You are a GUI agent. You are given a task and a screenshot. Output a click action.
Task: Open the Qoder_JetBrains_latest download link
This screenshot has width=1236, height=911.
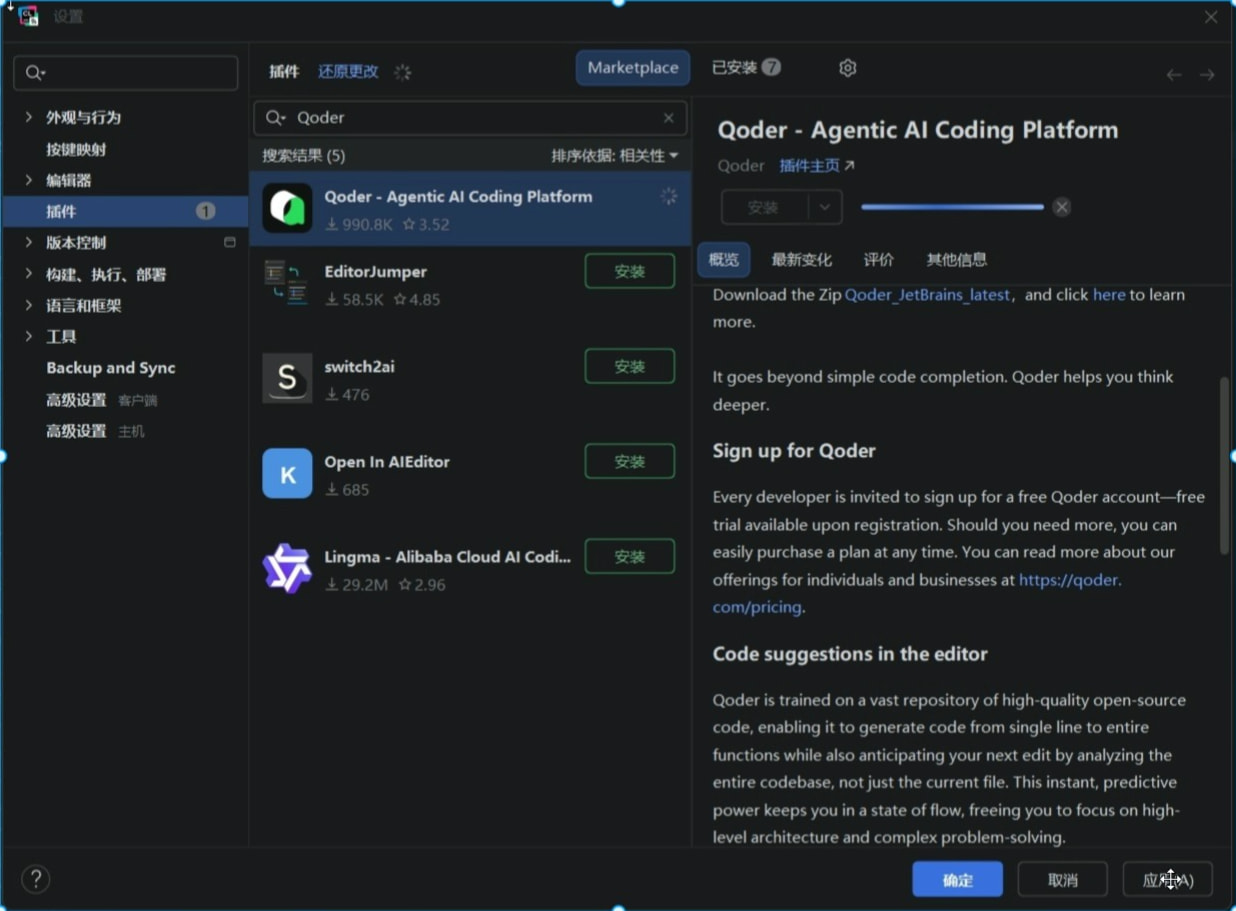tap(927, 295)
